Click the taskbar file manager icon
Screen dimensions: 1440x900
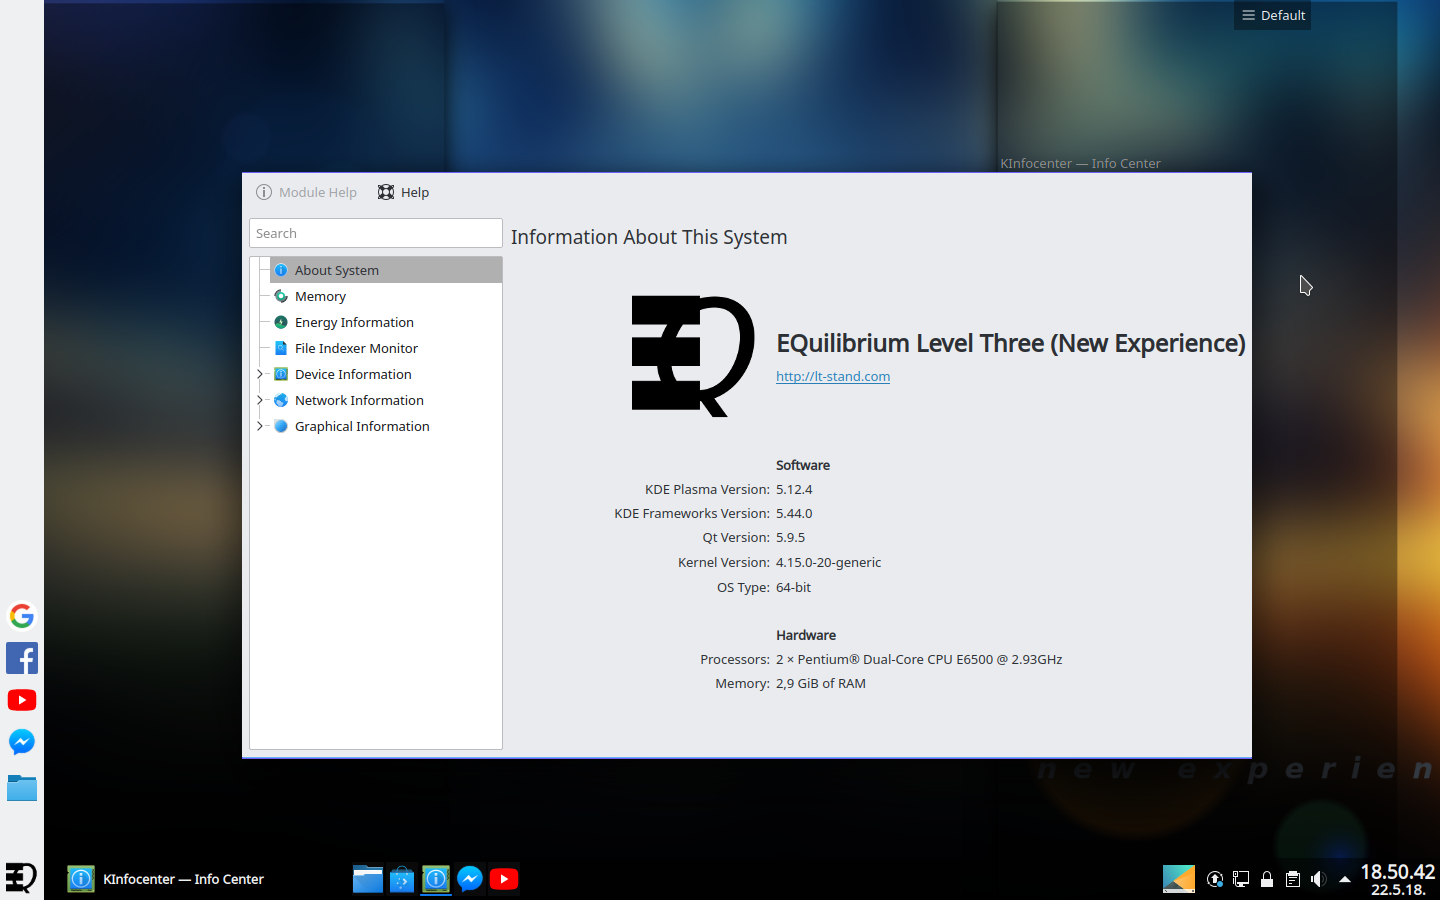(x=368, y=879)
